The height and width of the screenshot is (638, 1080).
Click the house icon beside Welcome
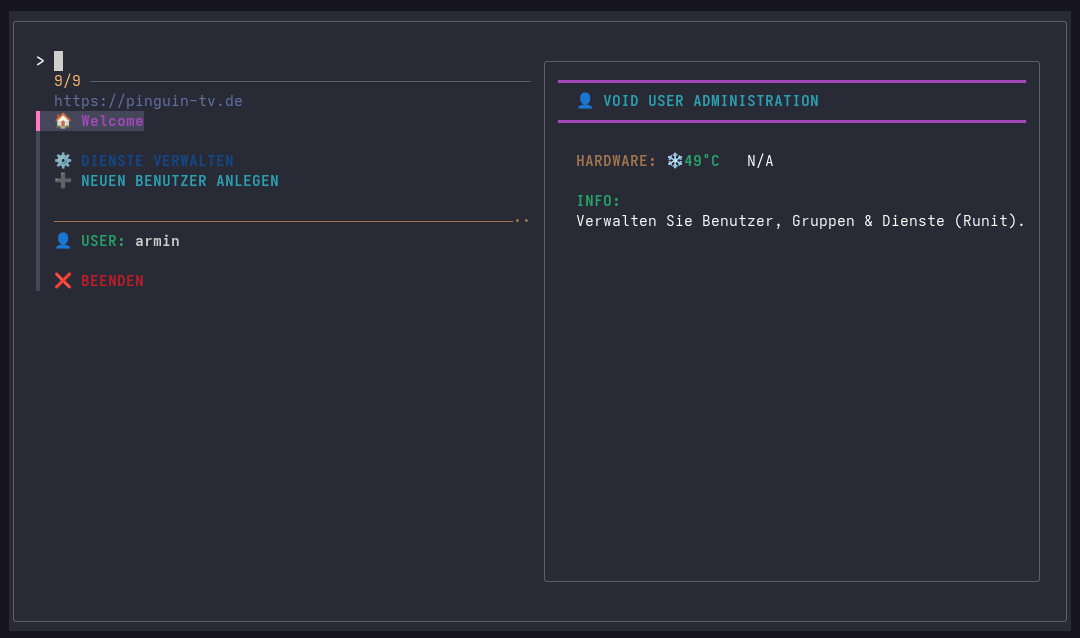[63, 121]
